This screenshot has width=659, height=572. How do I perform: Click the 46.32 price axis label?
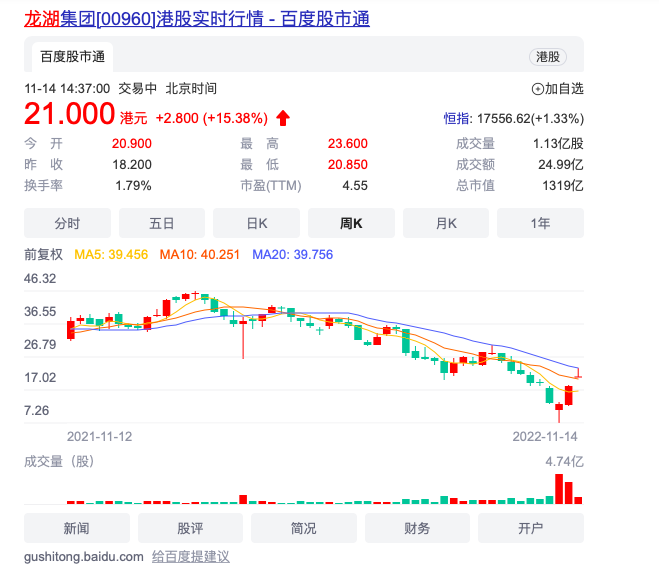pos(40,278)
